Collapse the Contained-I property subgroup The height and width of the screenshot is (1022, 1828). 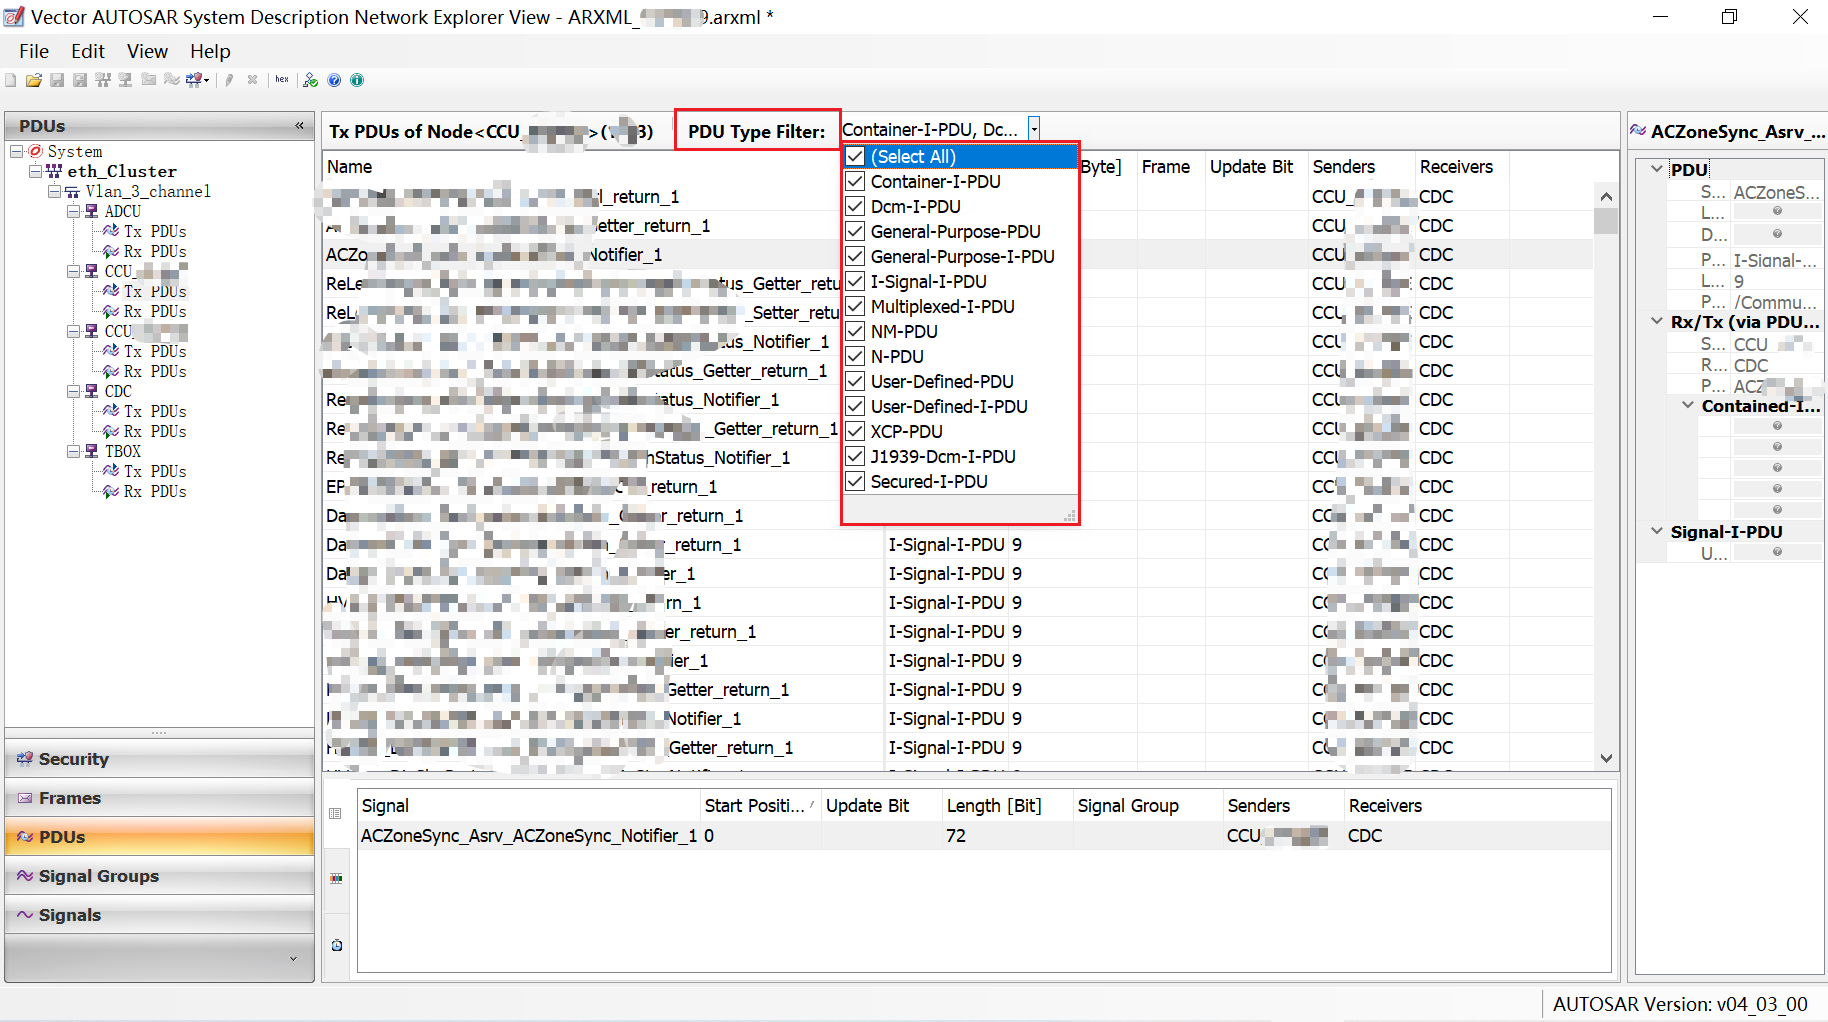[1688, 405]
